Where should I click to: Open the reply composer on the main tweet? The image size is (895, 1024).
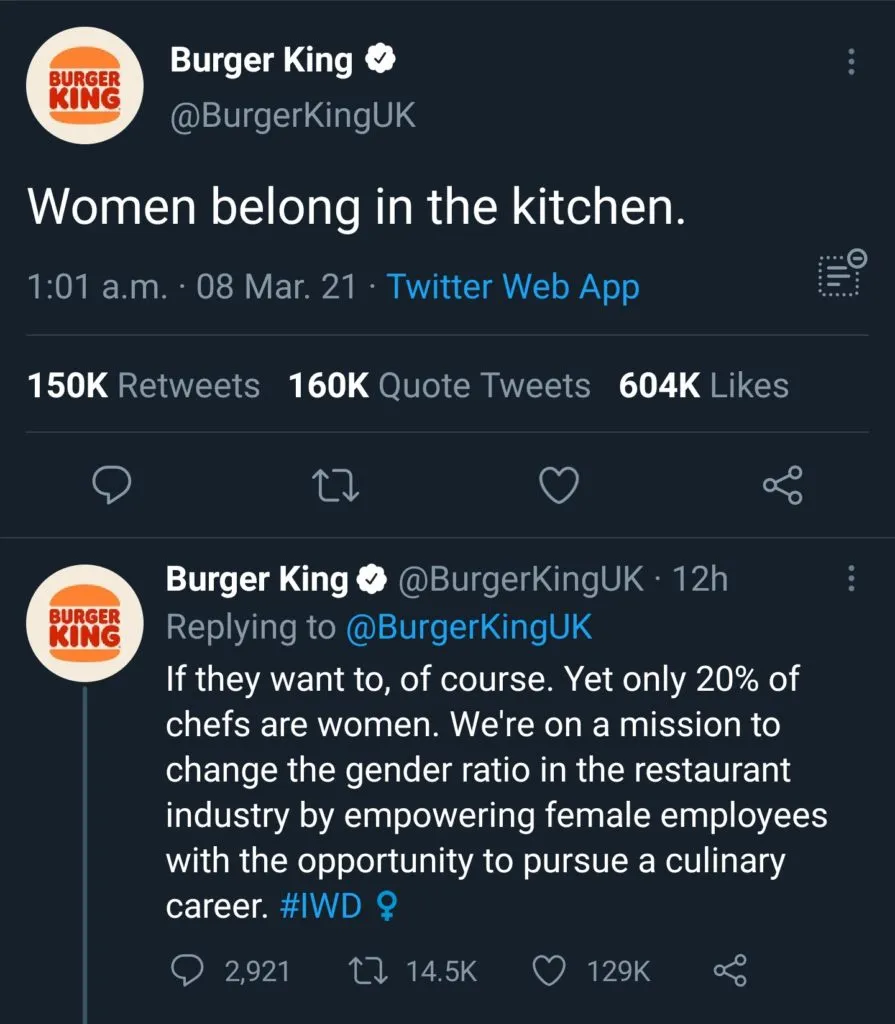[112, 486]
